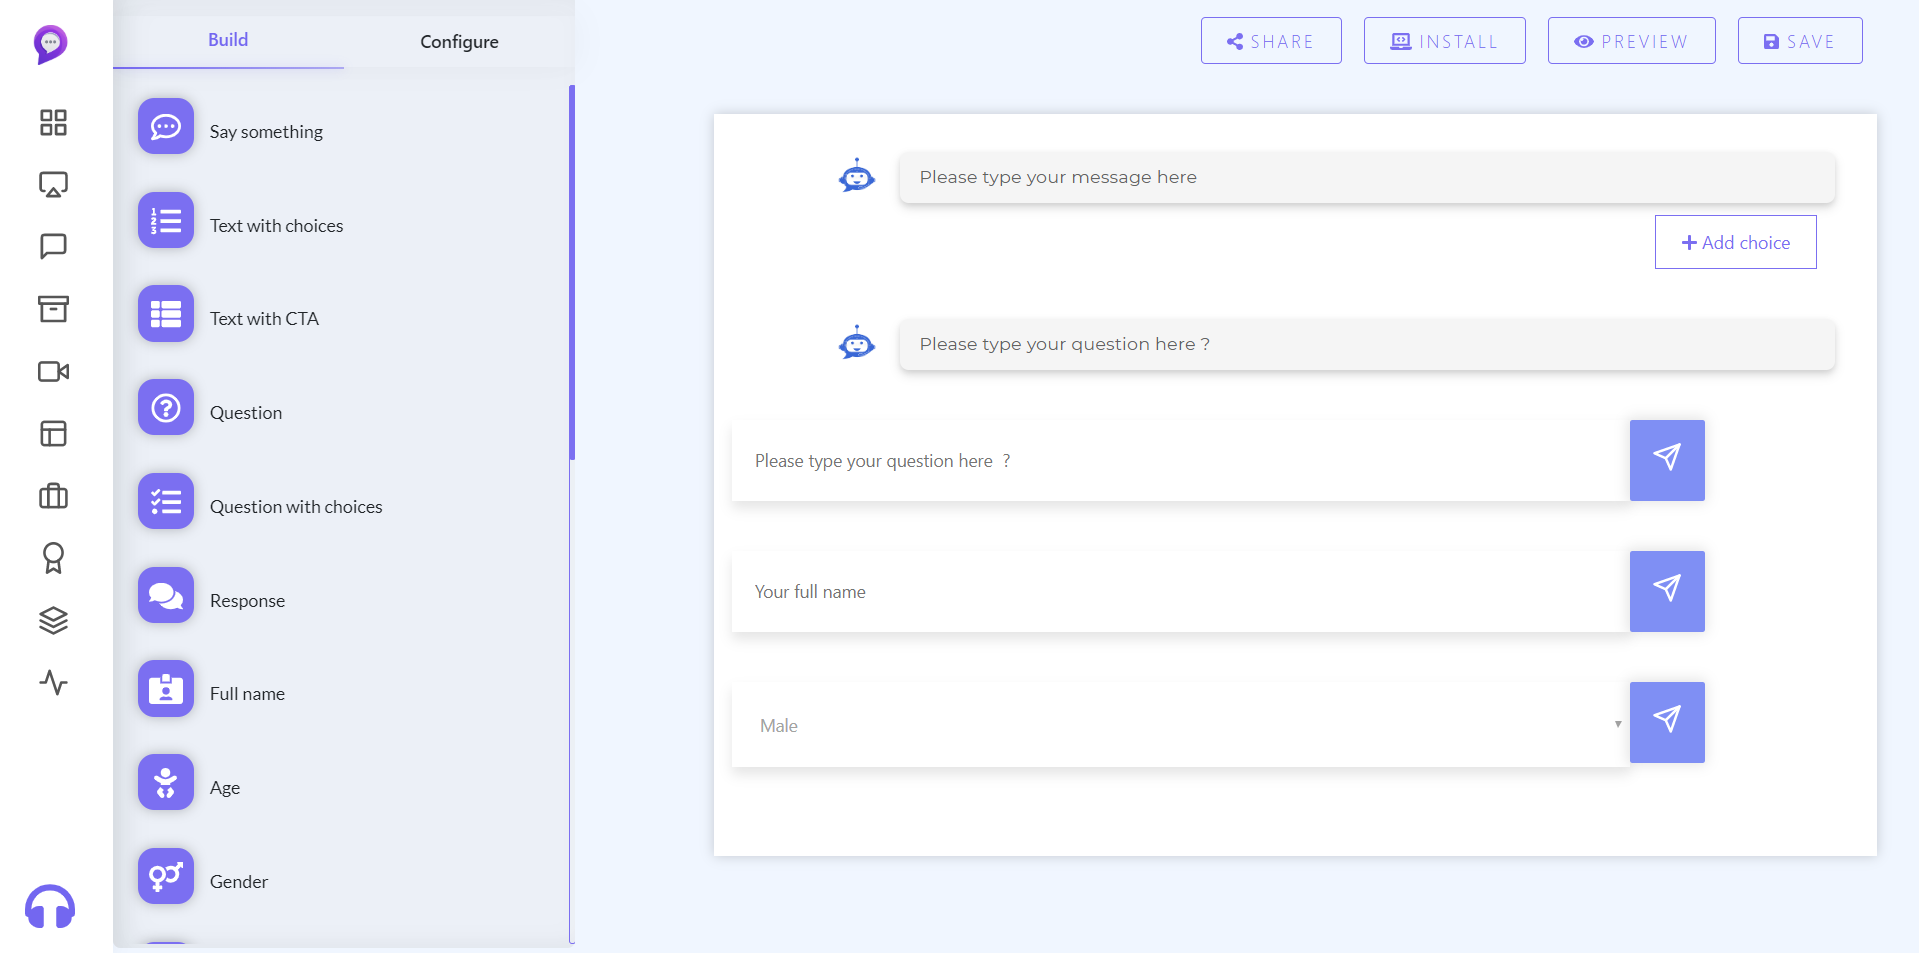Screen dimensions: 1919x953
Task: Click the PREVIEW button
Action: [x=1631, y=41]
